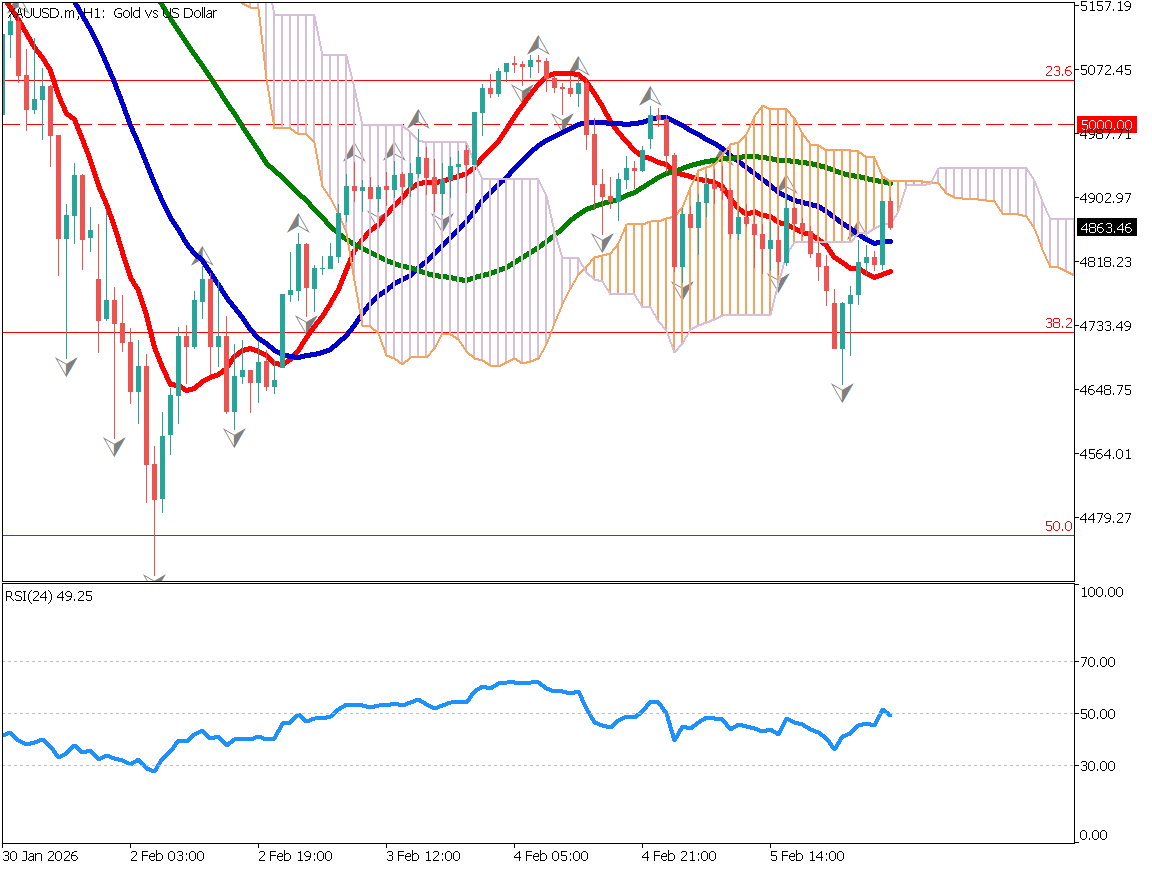Click the fractal arrow below the lowest candle wick
Image resolution: width=1152 pixels, height=870 pixels.
pyautogui.click(x=155, y=577)
